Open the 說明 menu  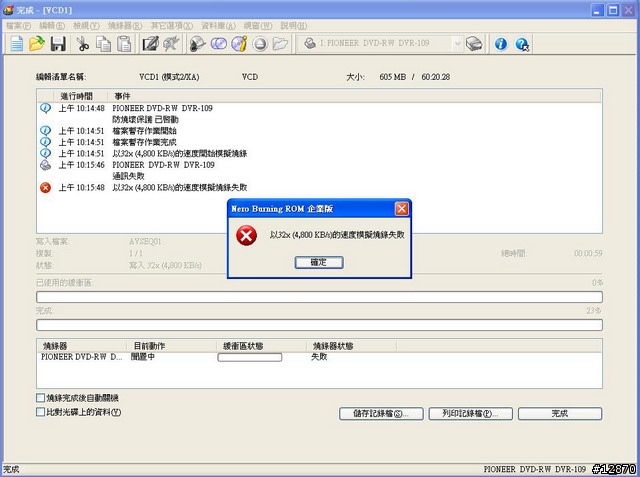click(x=293, y=26)
